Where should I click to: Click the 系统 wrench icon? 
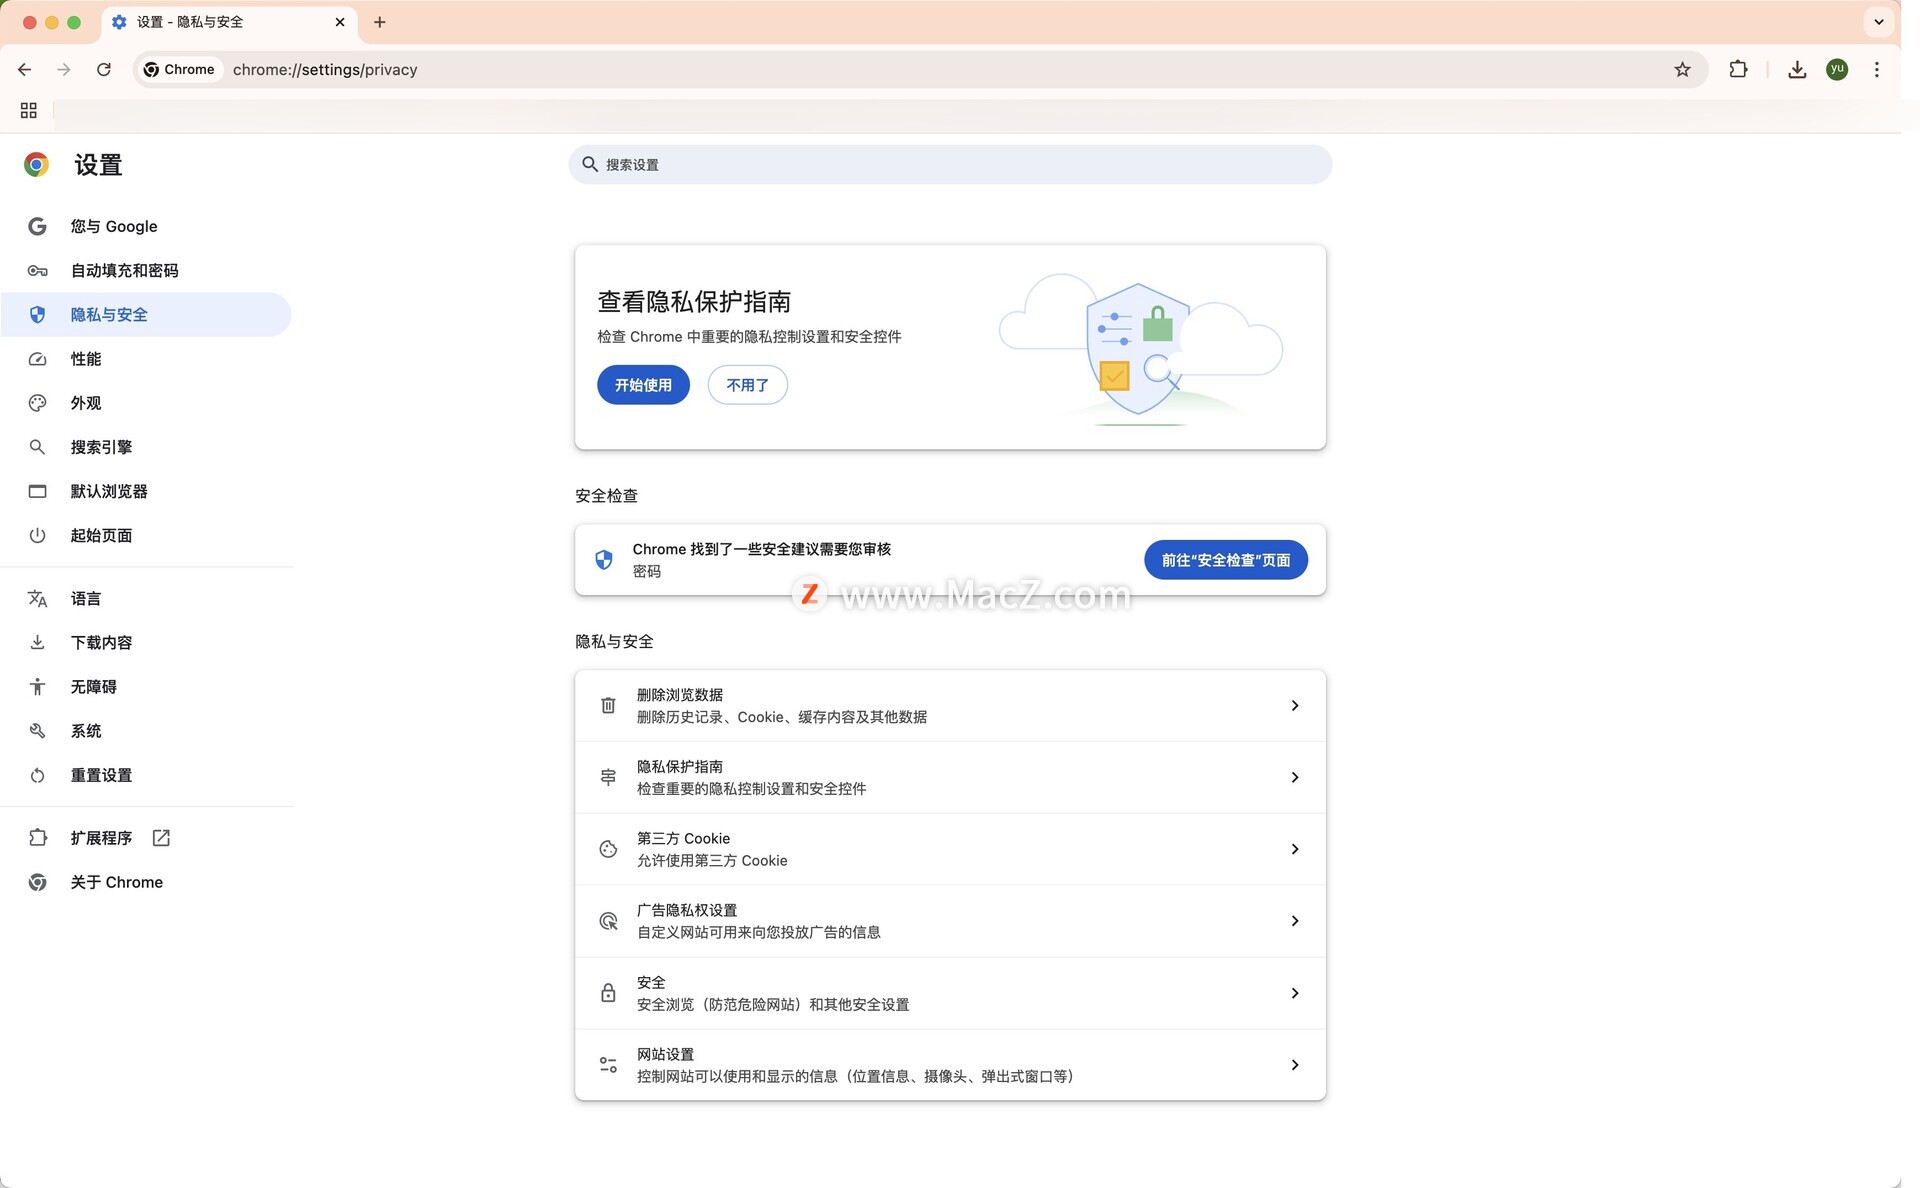click(x=37, y=730)
